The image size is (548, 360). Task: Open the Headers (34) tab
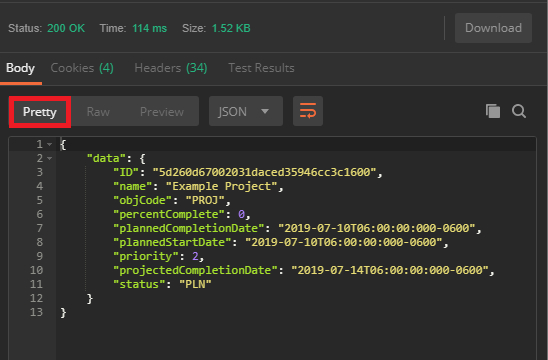[x=171, y=68]
